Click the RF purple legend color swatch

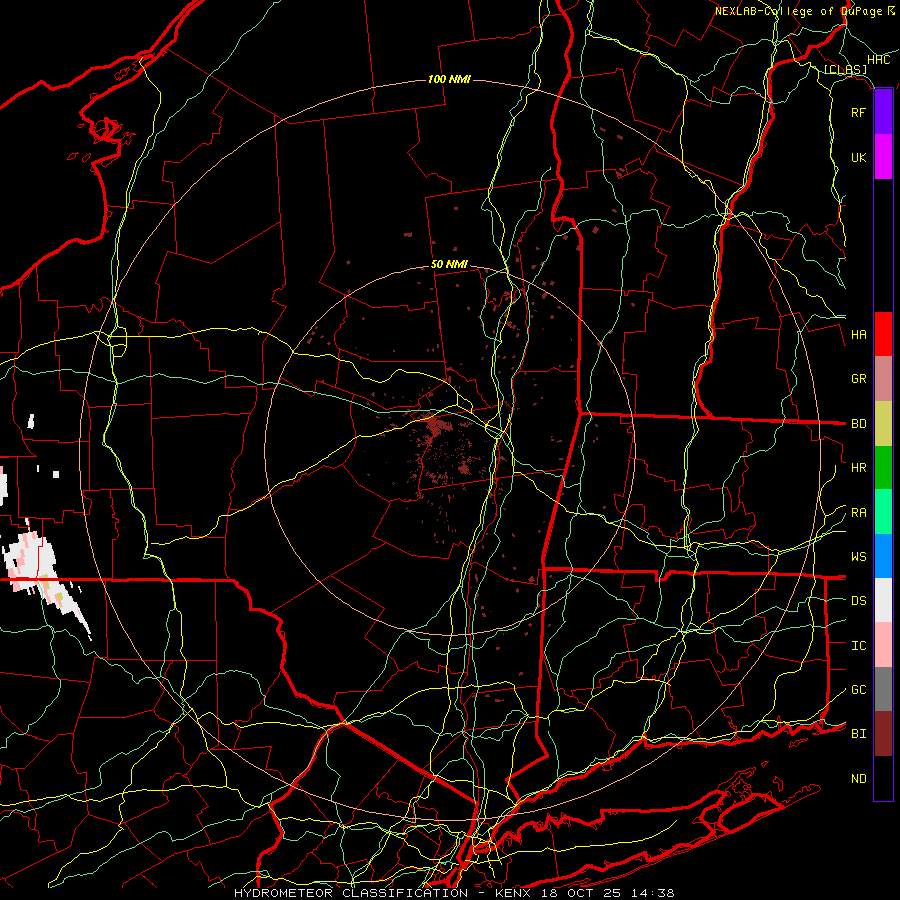tap(883, 112)
